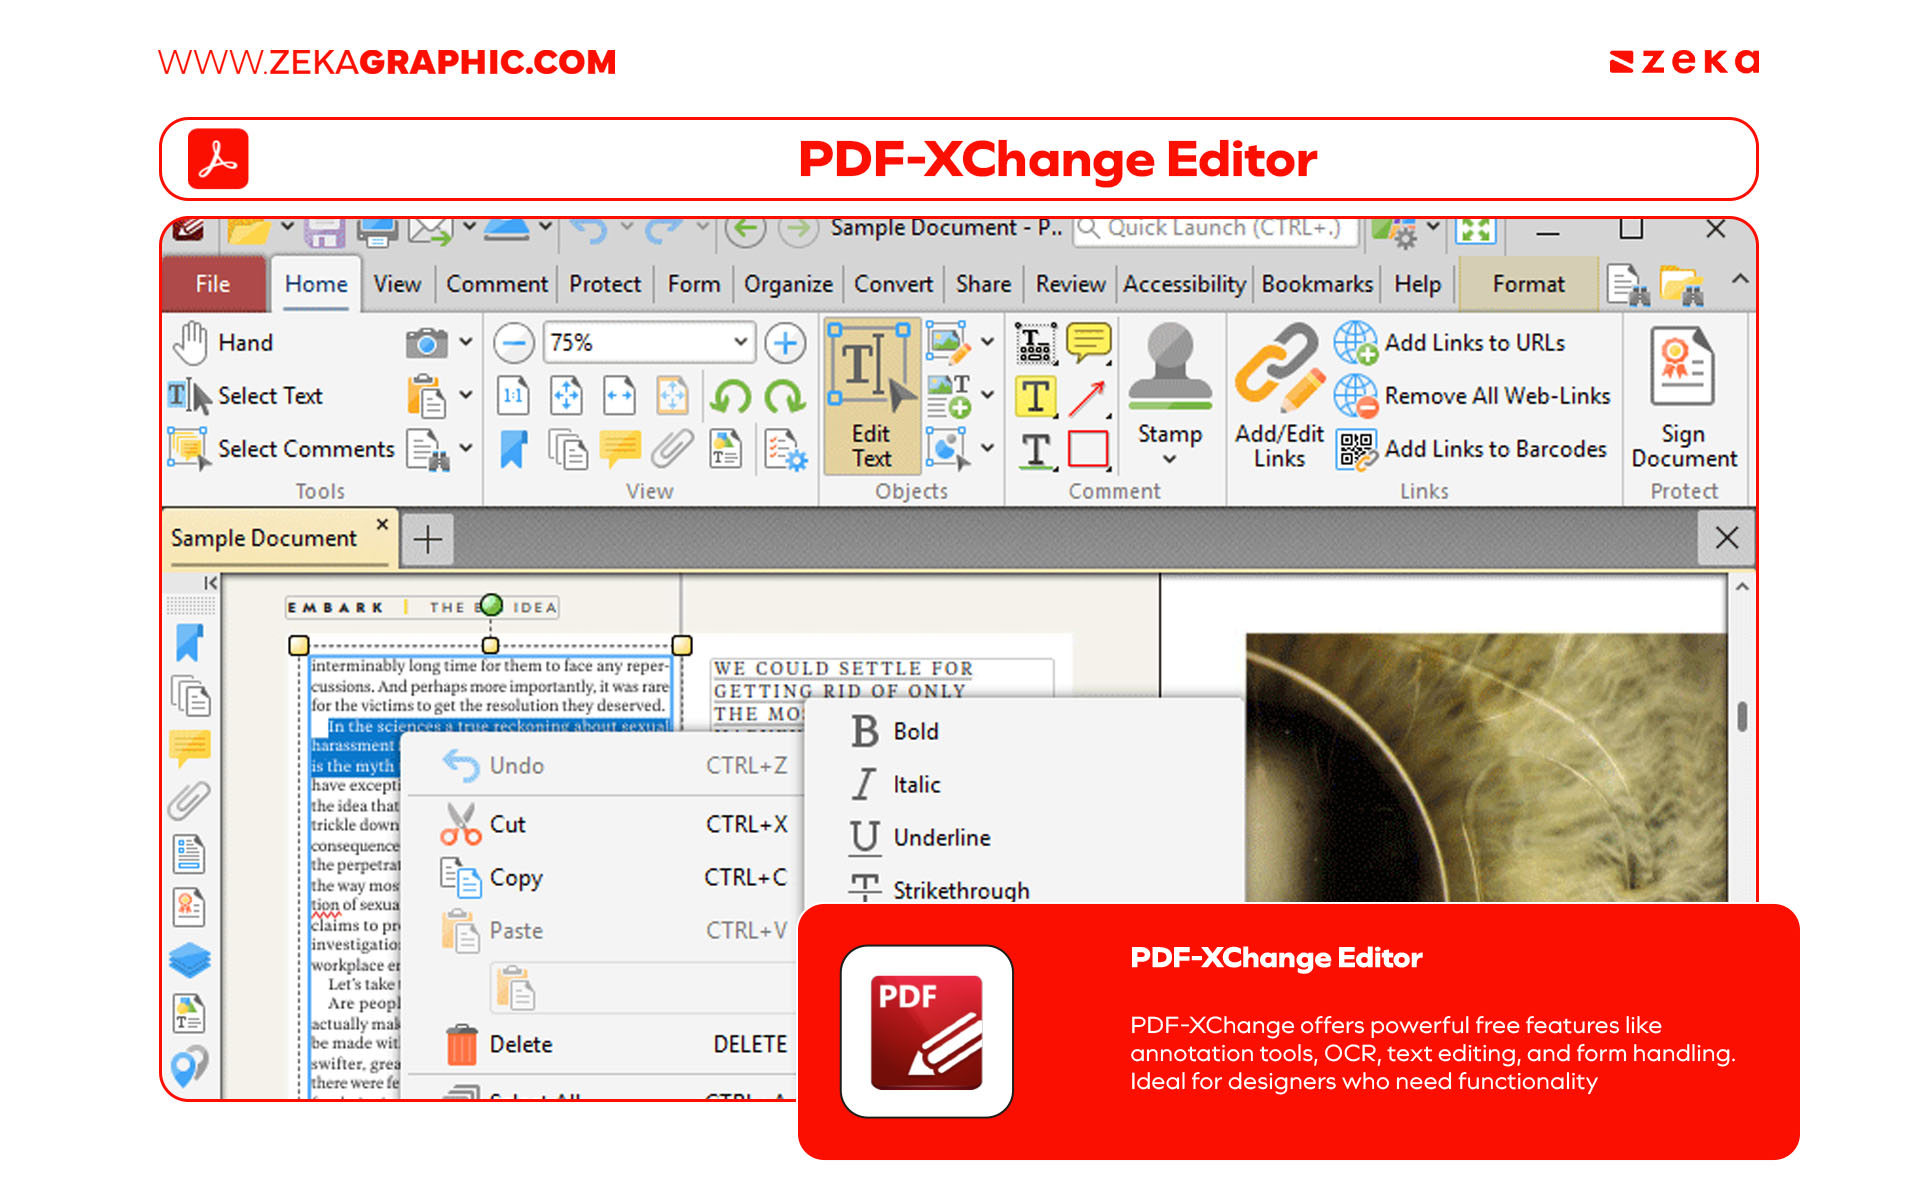Click the Fit Page icon
This screenshot has width=1920, height=1200.
(567, 396)
